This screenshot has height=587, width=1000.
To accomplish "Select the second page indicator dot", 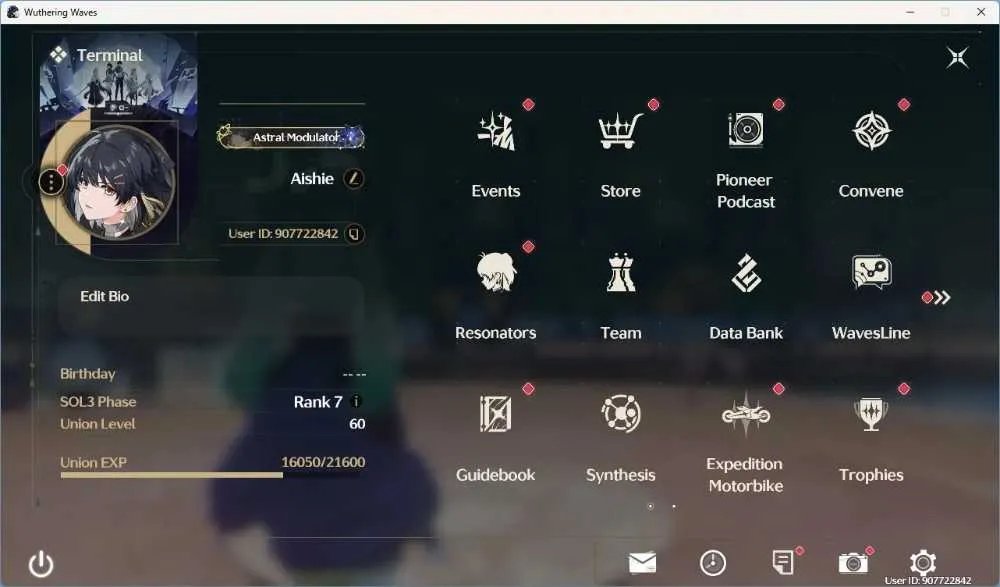I will pyautogui.click(x=674, y=507).
